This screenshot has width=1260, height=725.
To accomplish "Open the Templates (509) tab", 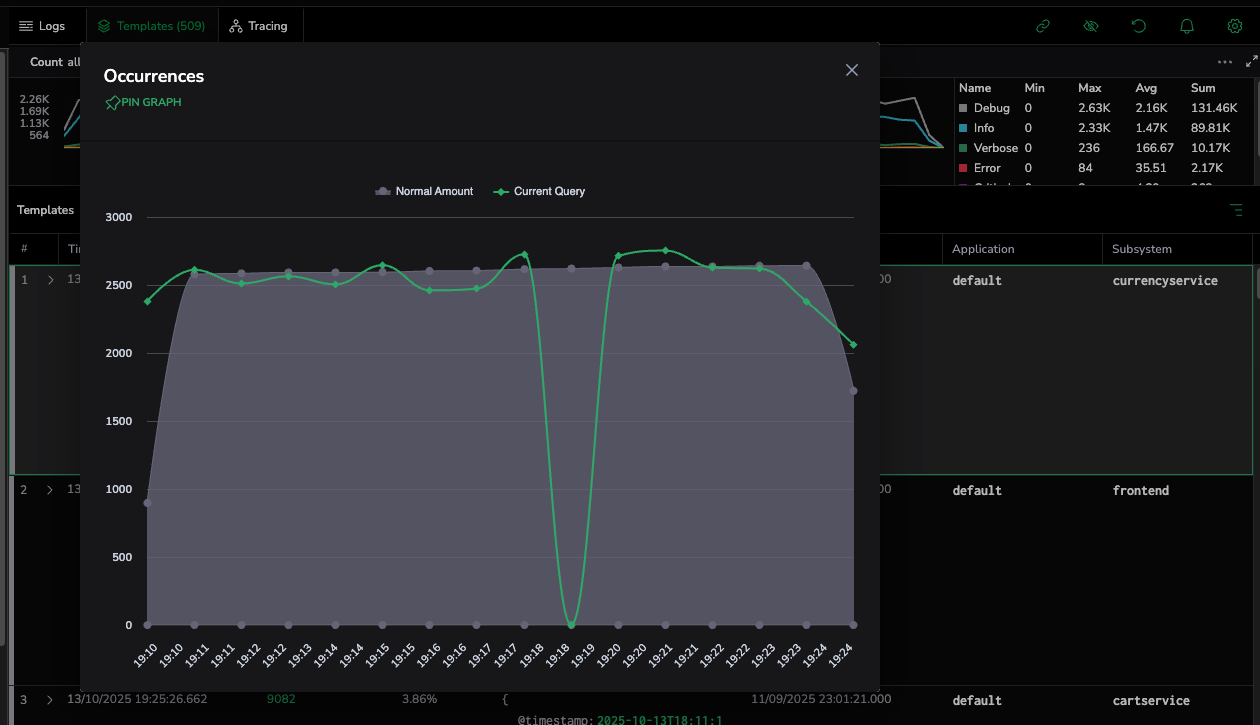I will [151, 26].
